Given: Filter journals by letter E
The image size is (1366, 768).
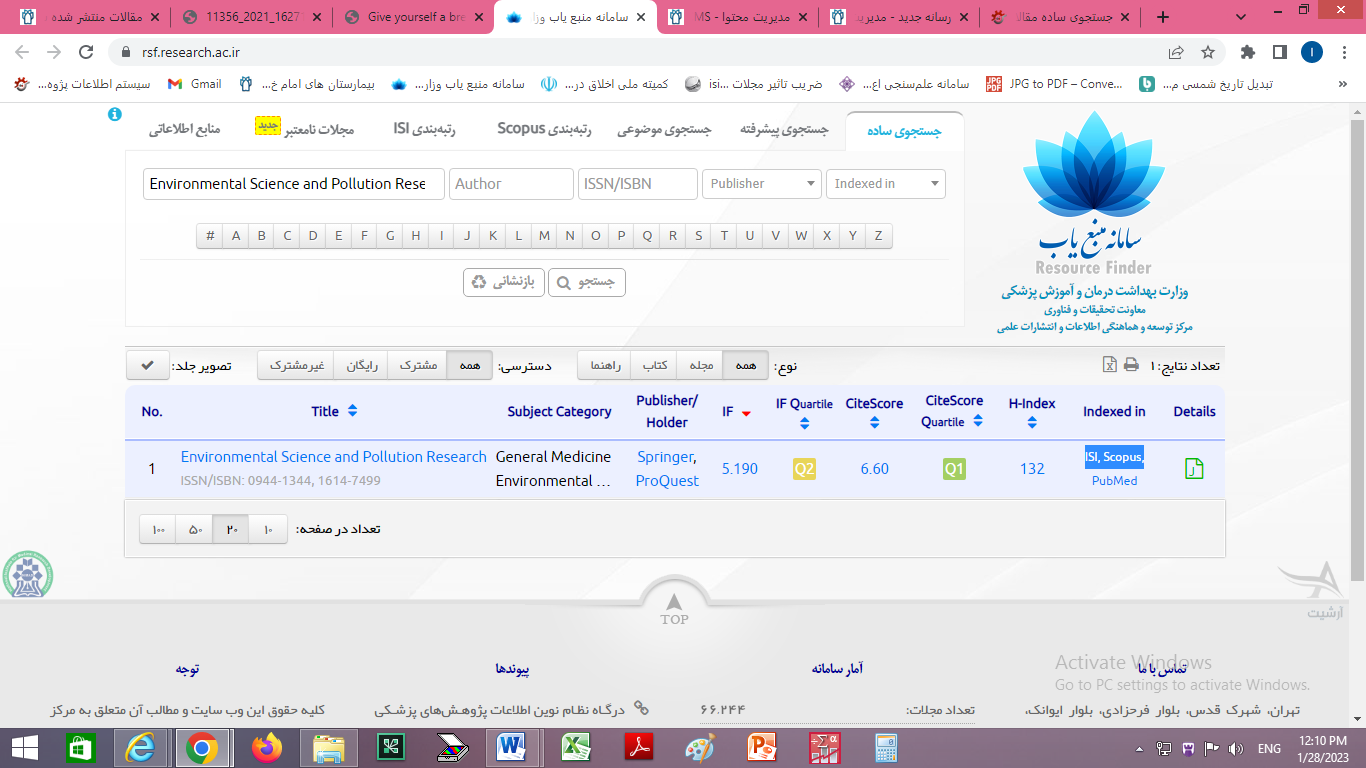Looking at the screenshot, I should [338, 236].
